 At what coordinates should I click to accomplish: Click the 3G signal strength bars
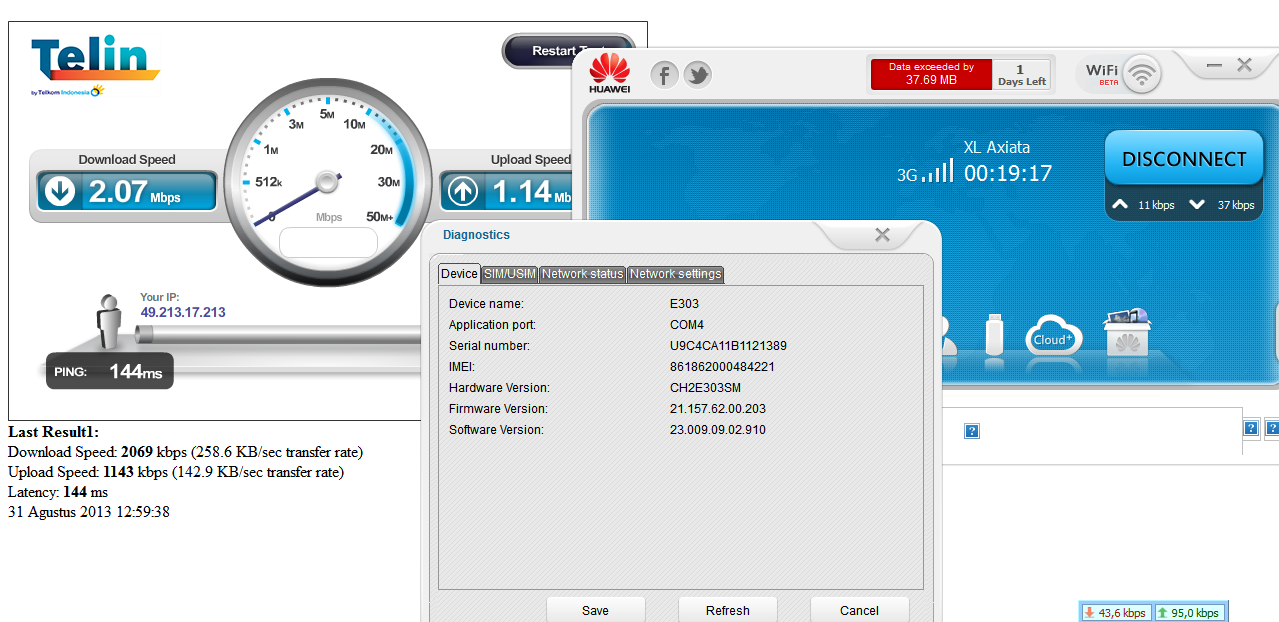(x=935, y=171)
